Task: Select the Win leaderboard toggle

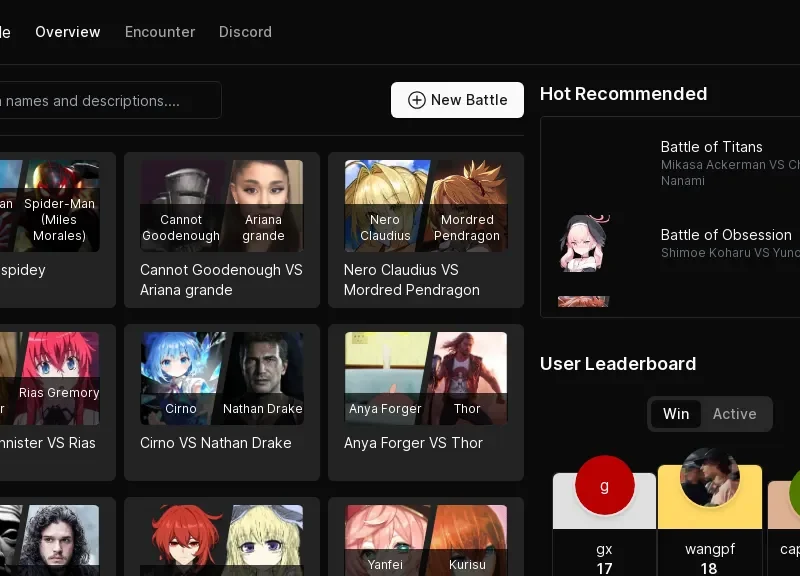Action: tap(676, 414)
